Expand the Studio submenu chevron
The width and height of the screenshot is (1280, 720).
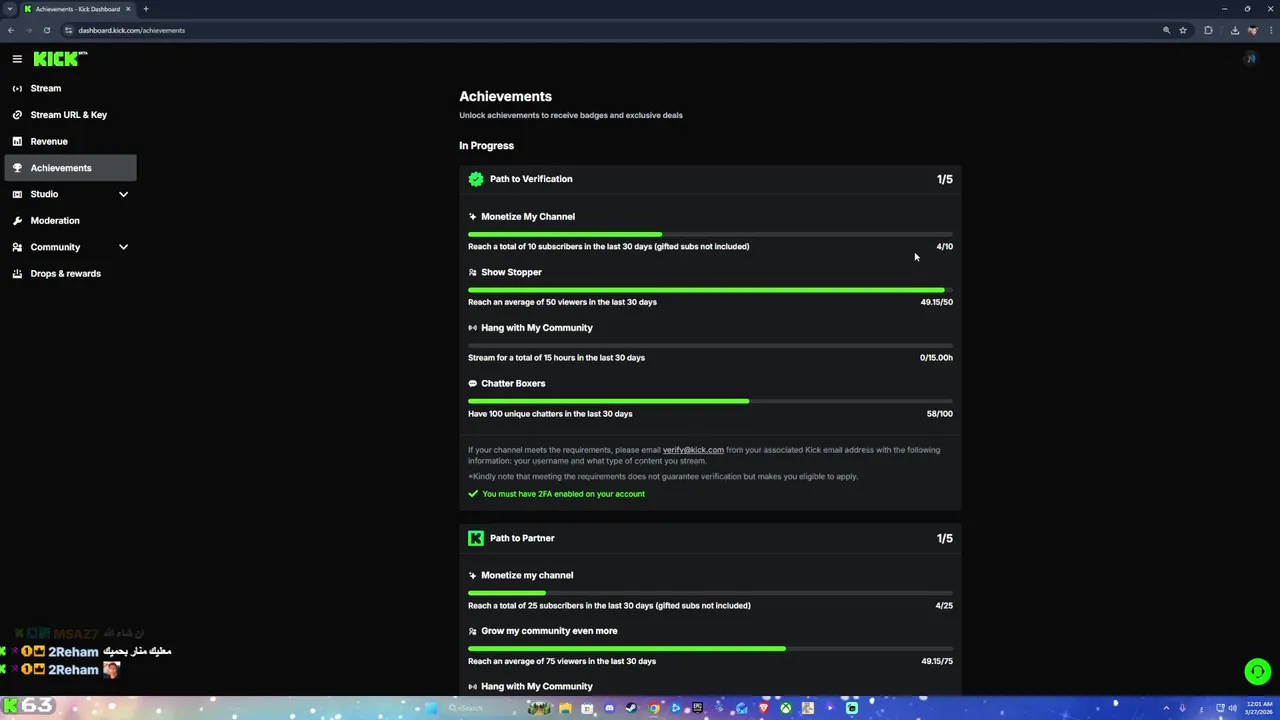[124, 194]
